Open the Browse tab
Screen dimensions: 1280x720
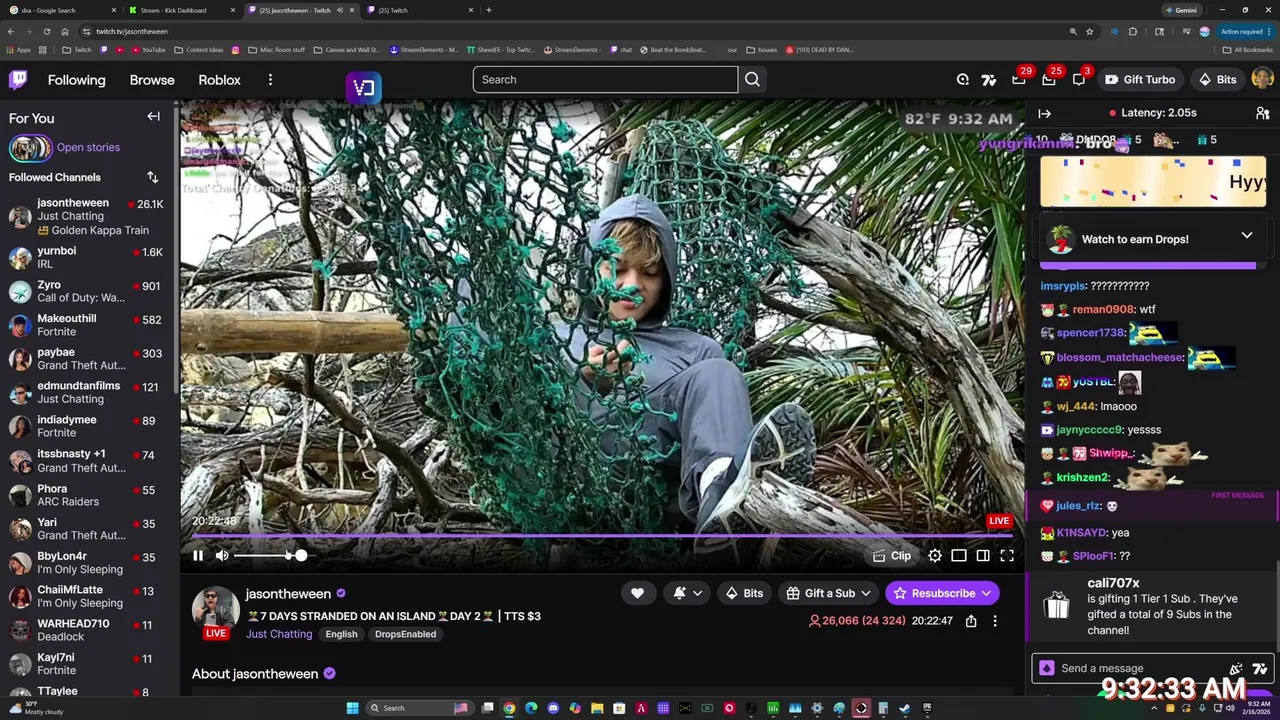click(152, 80)
